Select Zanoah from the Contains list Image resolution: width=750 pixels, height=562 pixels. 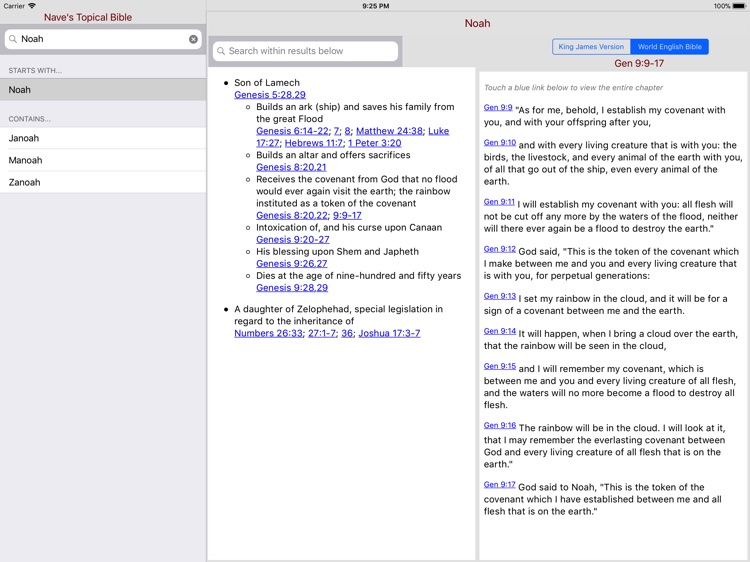[x=103, y=182]
